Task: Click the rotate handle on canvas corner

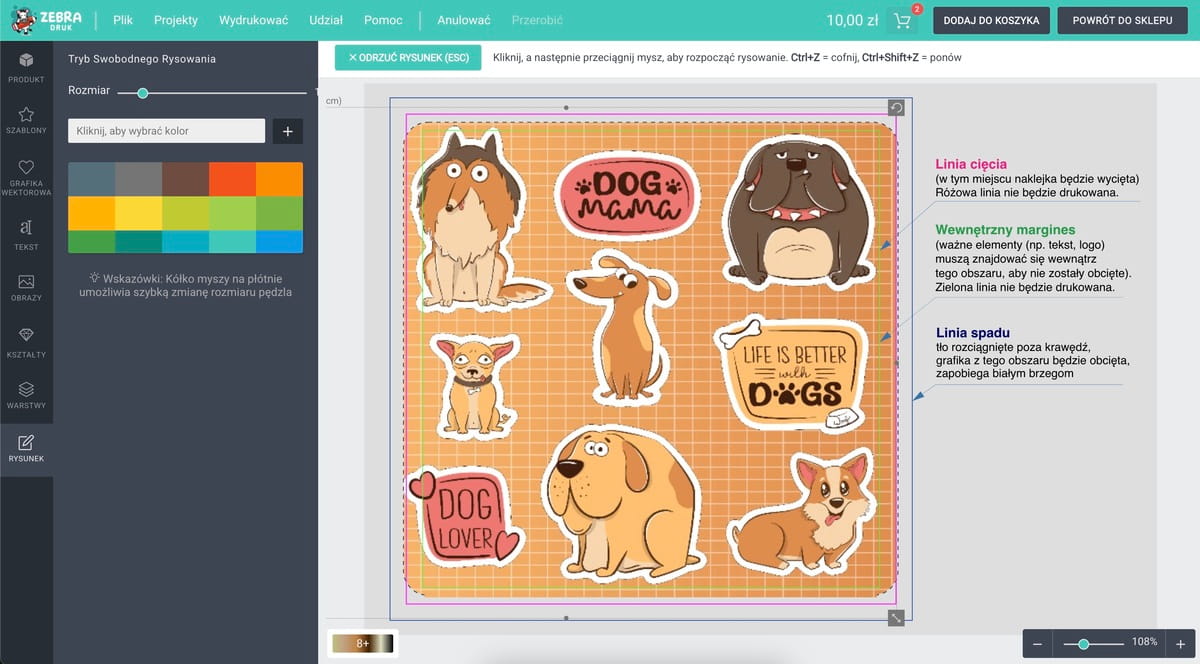Action: (896, 108)
